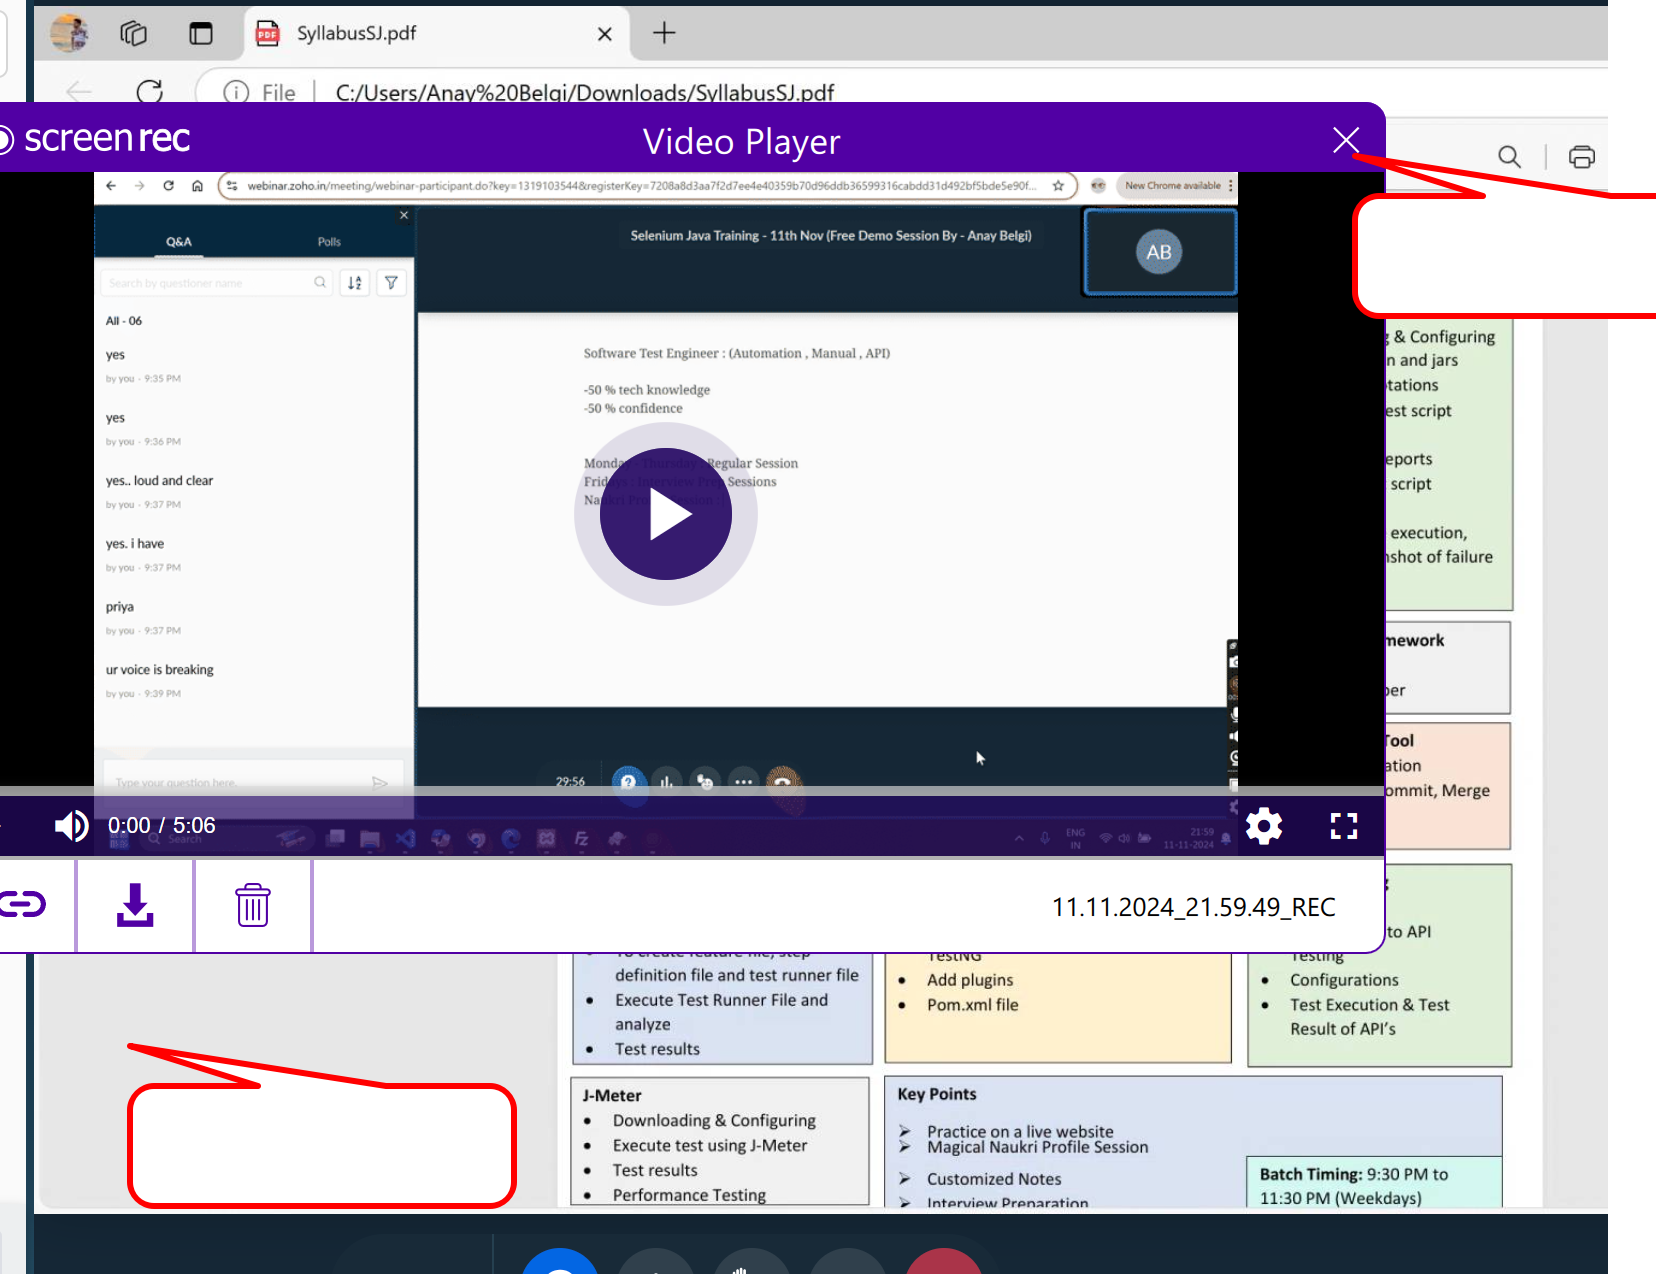Open the browser profile avatar
1656x1274 pixels.
[x=69, y=34]
